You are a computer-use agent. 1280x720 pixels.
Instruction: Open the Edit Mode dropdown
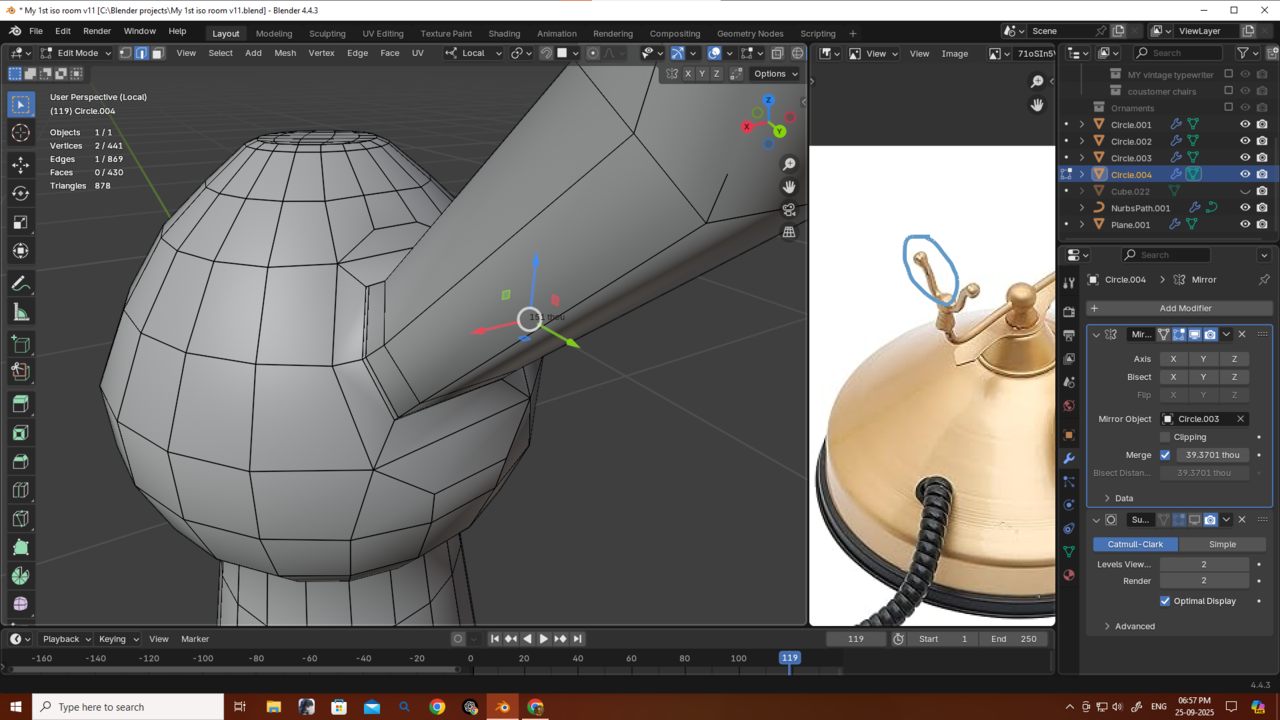click(x=76, y=53)
